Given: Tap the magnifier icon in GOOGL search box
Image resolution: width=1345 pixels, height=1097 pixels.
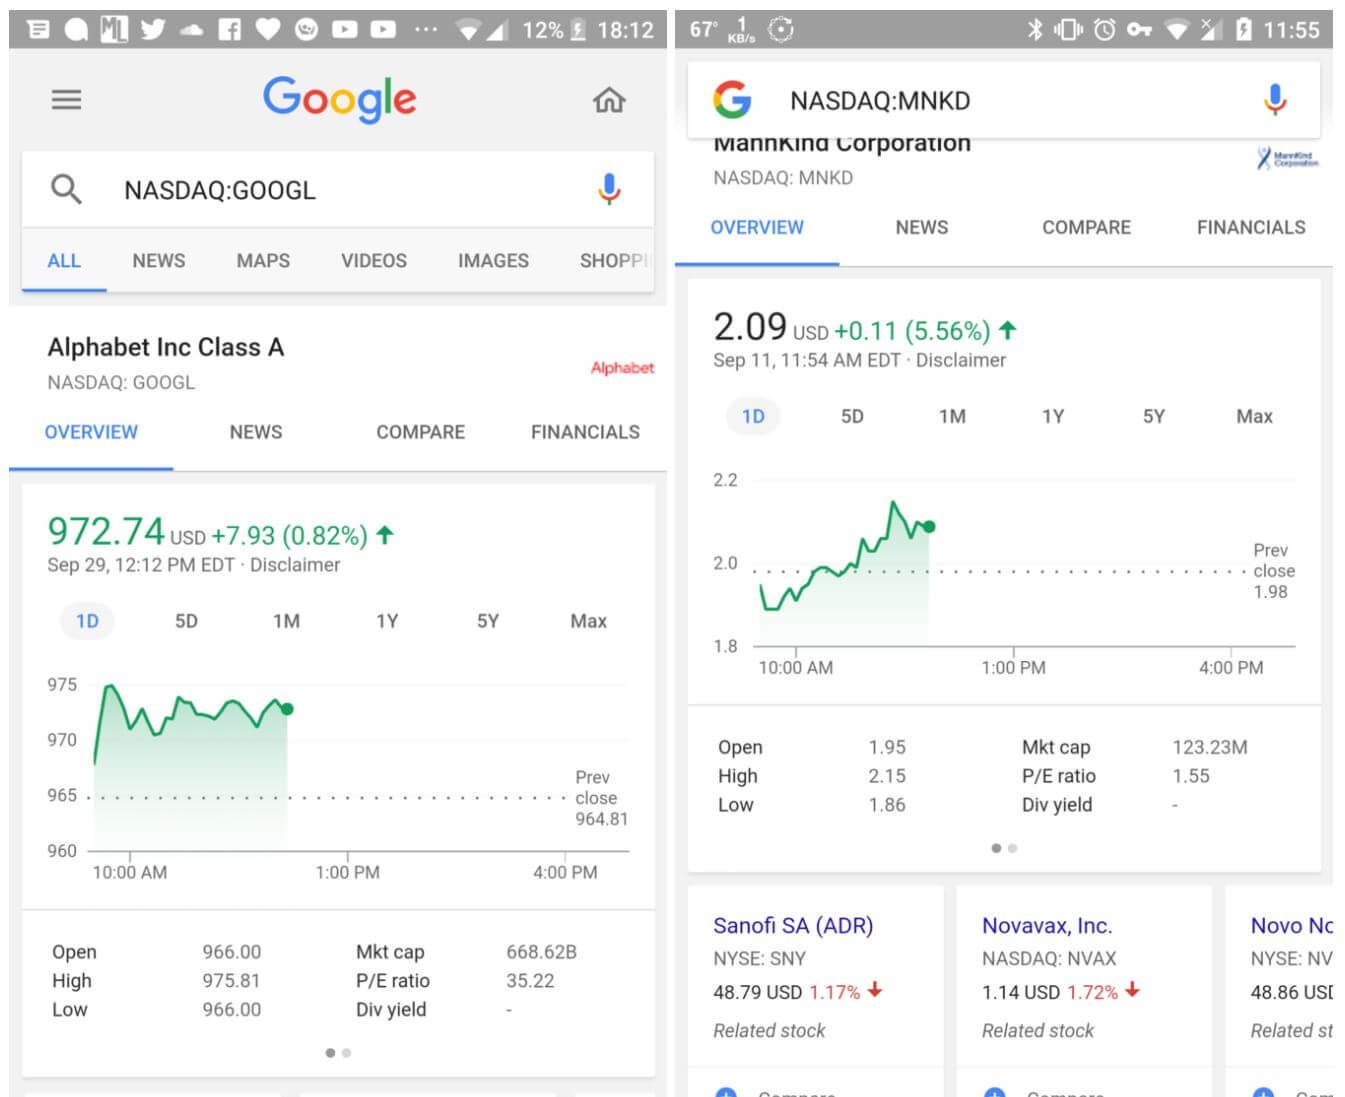Looking at the screenshot, I should [66, 189].
